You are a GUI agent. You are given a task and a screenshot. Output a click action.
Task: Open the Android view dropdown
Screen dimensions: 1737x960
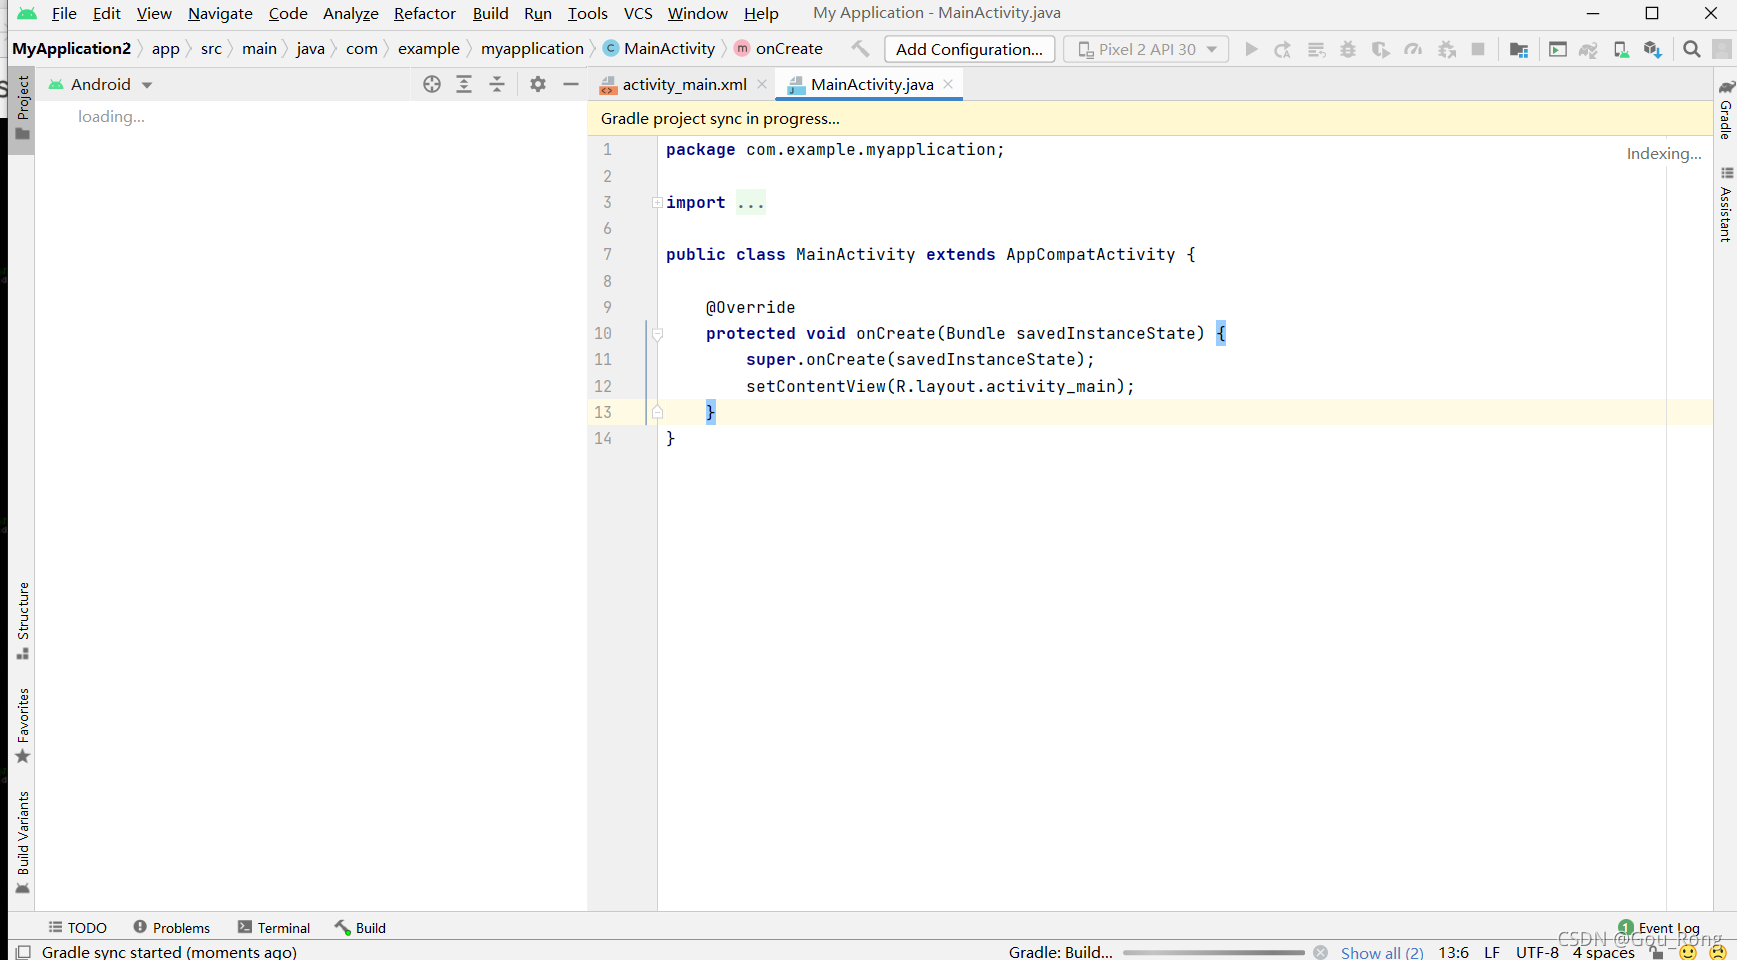(101, 84)
